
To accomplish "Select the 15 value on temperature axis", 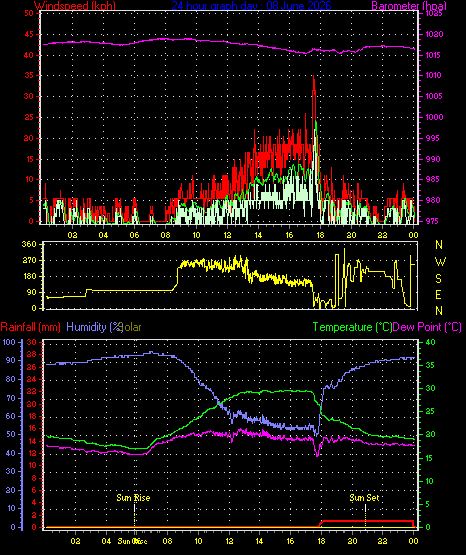I will tap(430, 458).
